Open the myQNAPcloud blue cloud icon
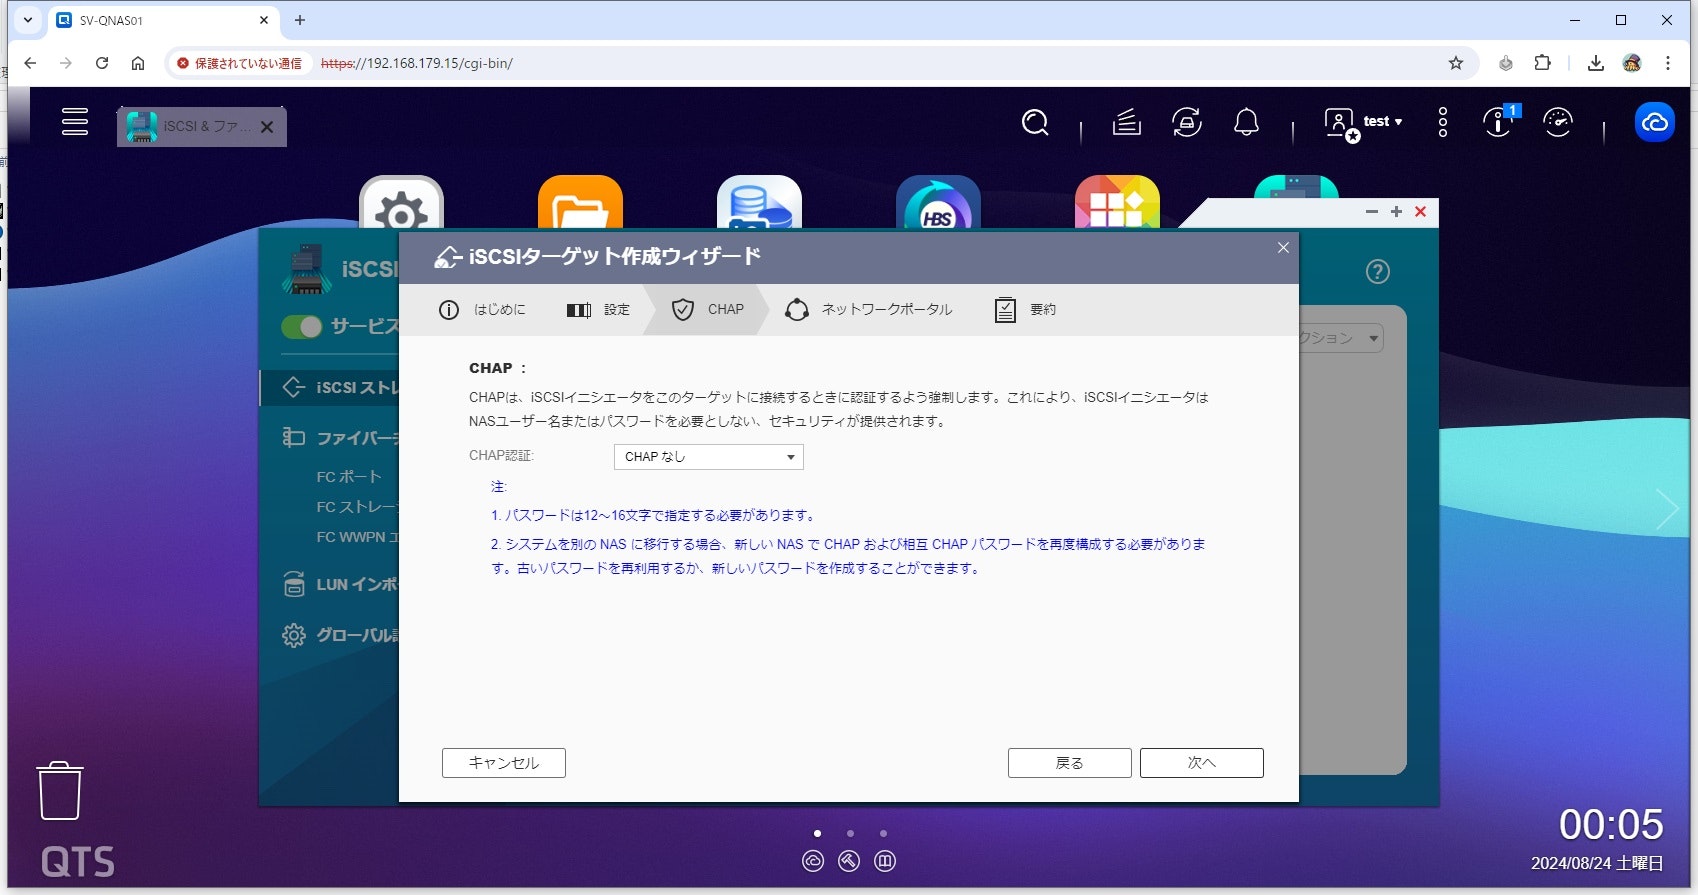1698x895 pixels. click(1655, 122)
